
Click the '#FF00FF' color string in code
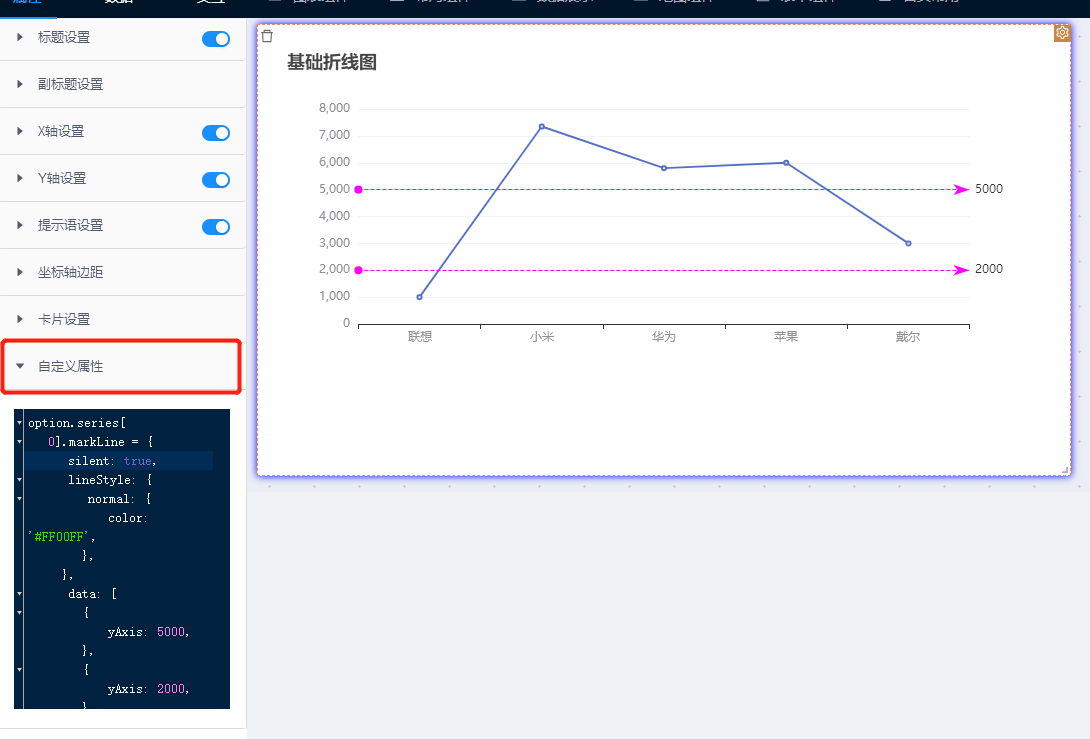61,537
